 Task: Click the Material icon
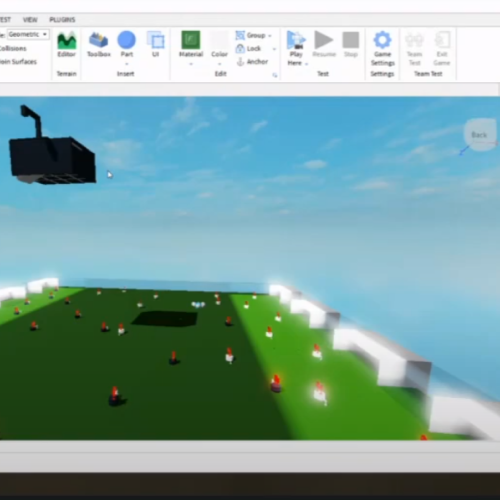[191, 40]
